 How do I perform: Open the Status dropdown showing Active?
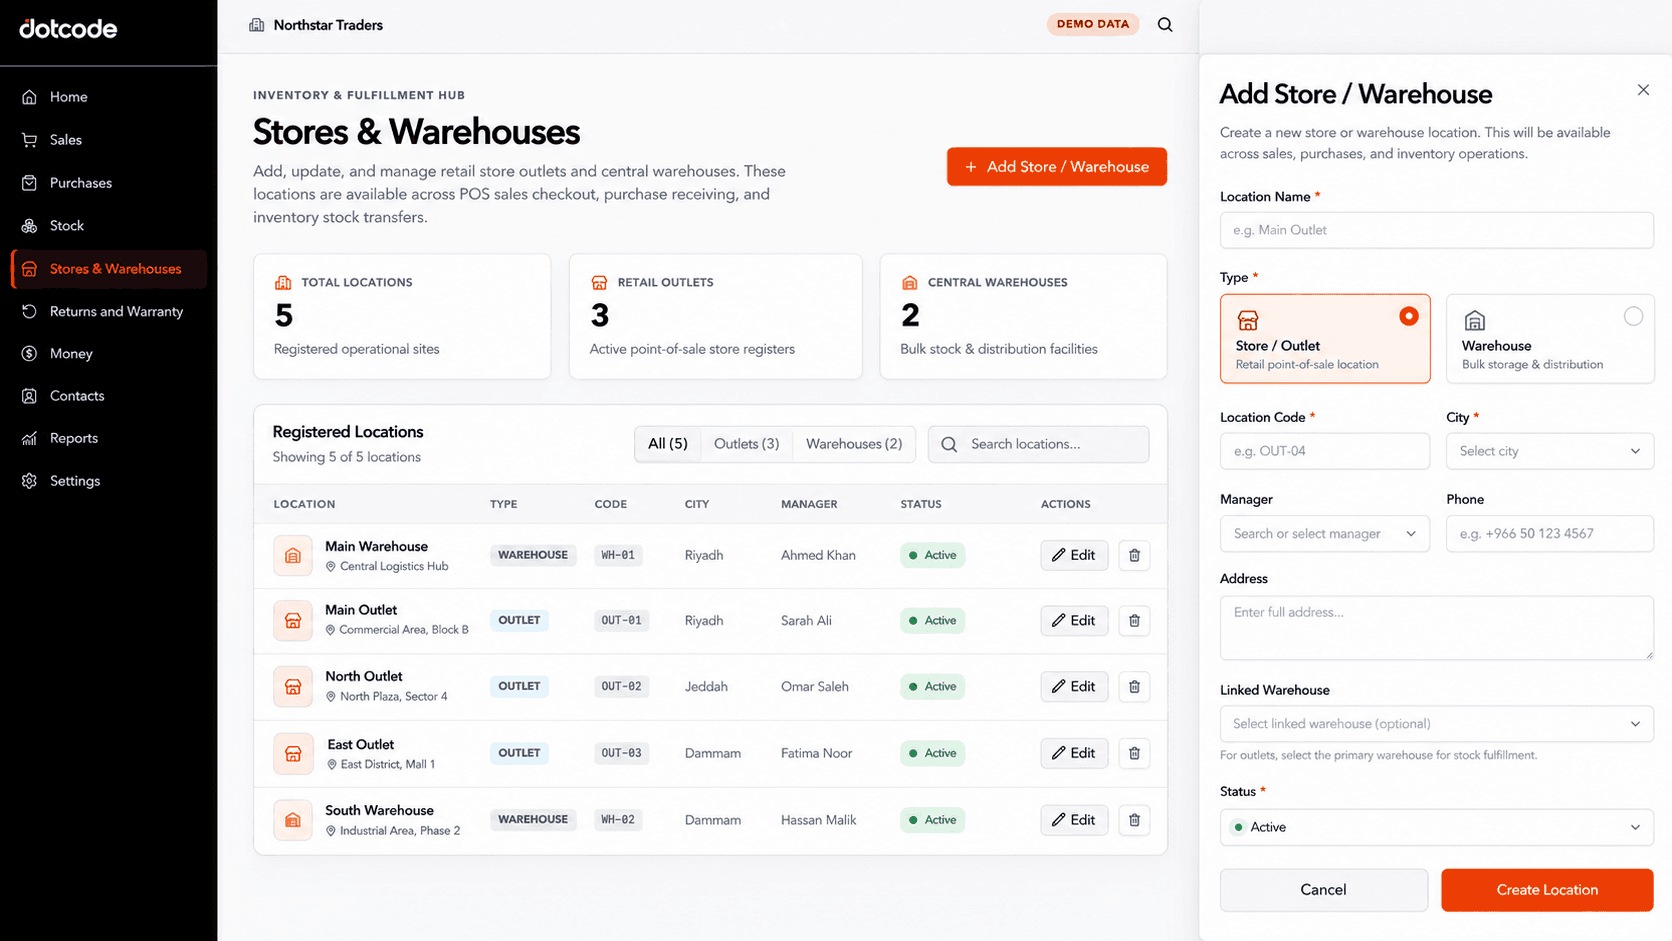tap(1437, 827)
